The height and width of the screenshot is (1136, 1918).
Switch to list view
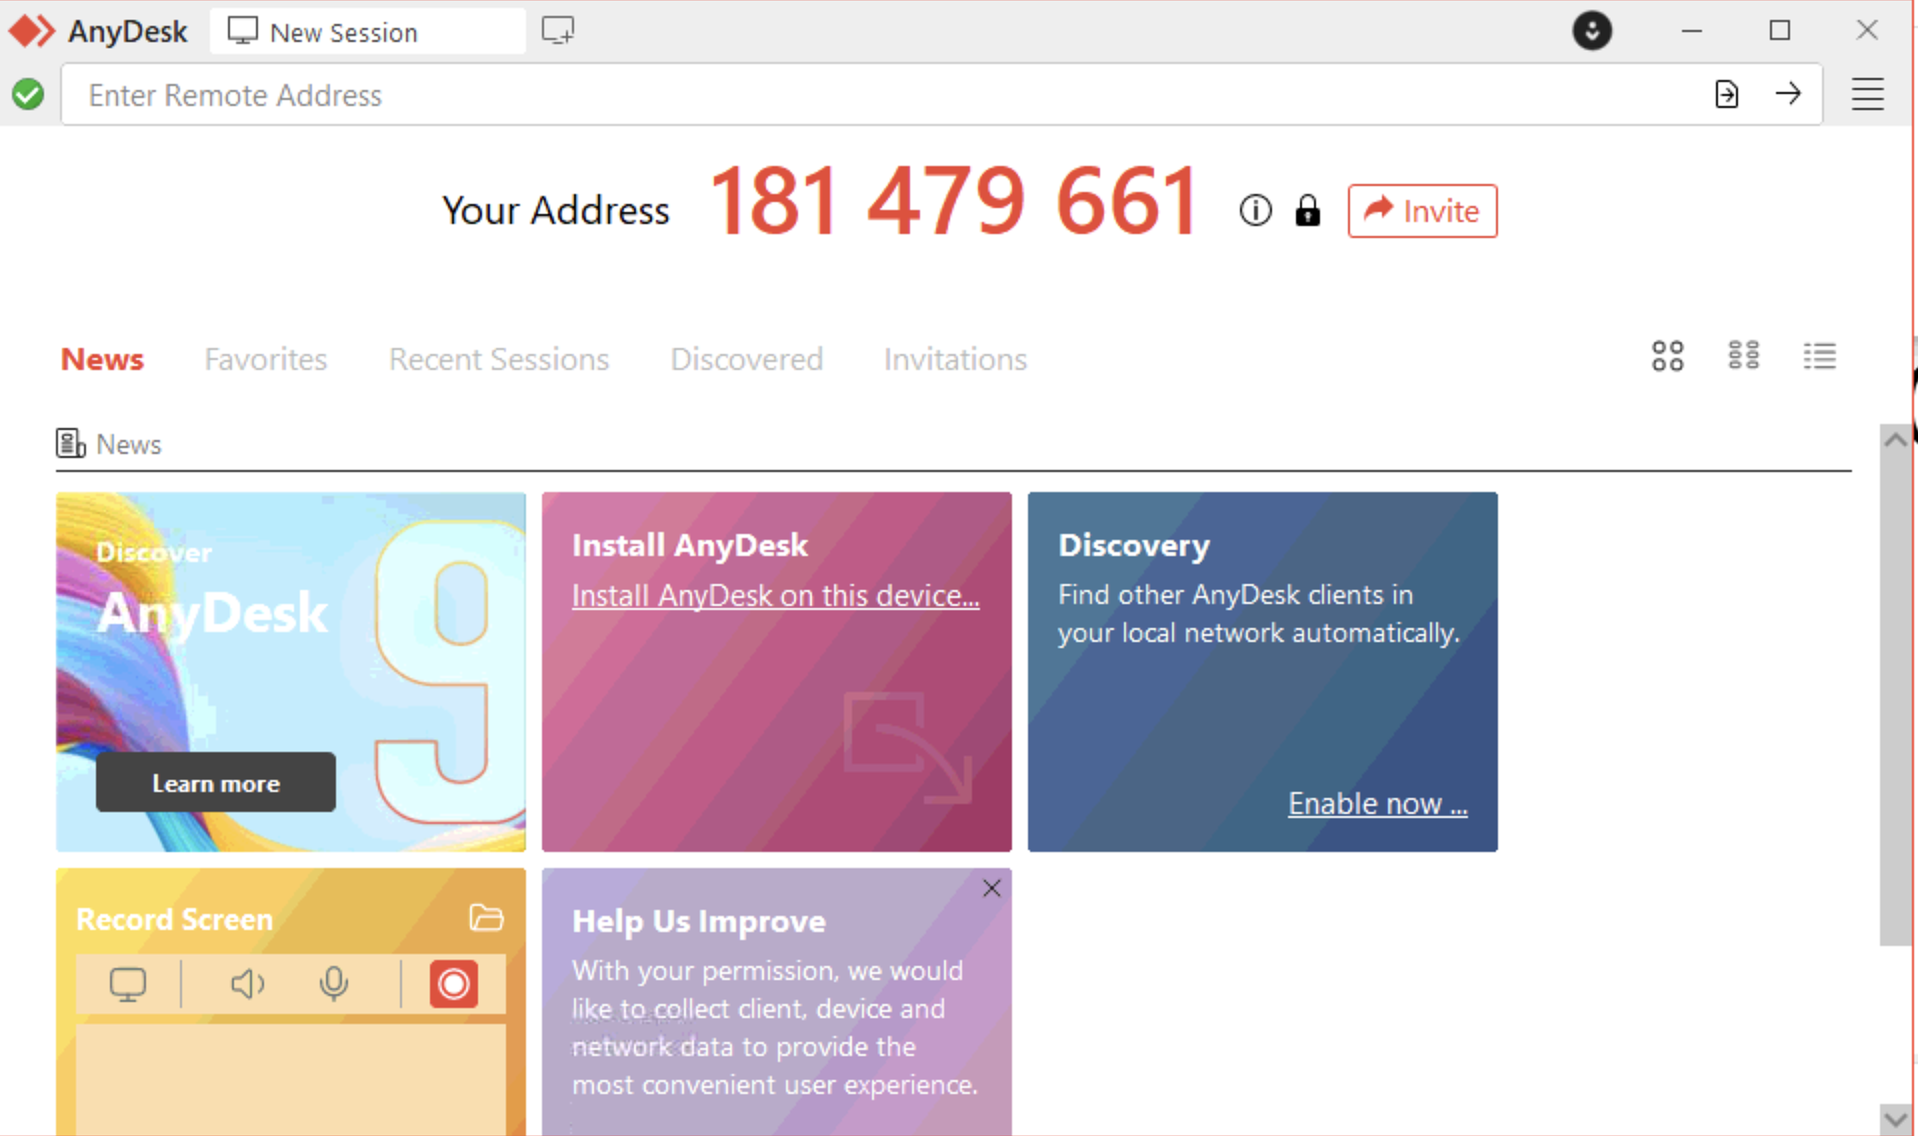1819,356
